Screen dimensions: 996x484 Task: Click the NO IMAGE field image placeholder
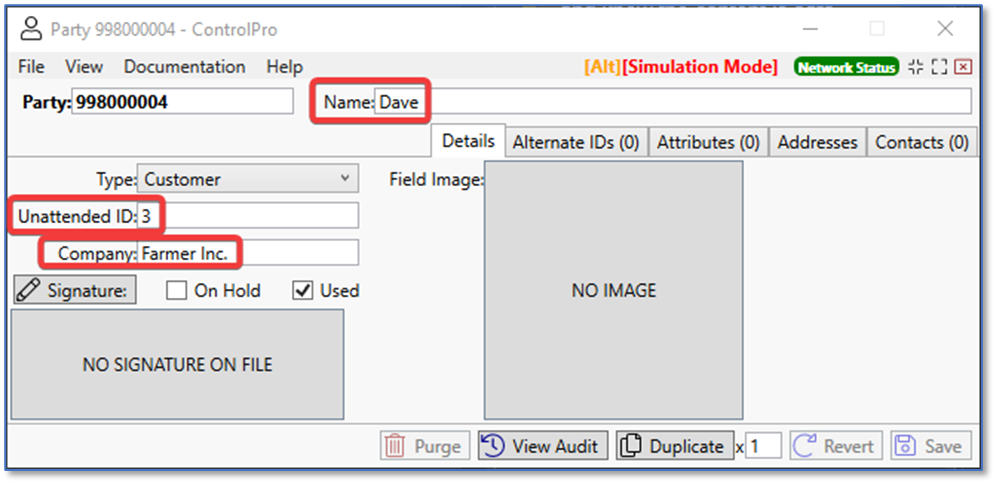click(613, 290)
